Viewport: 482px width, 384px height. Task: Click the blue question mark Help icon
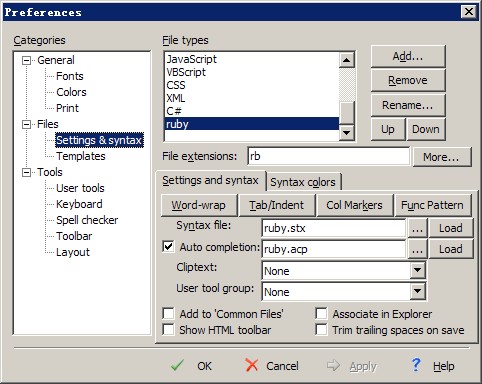point(416,365)
